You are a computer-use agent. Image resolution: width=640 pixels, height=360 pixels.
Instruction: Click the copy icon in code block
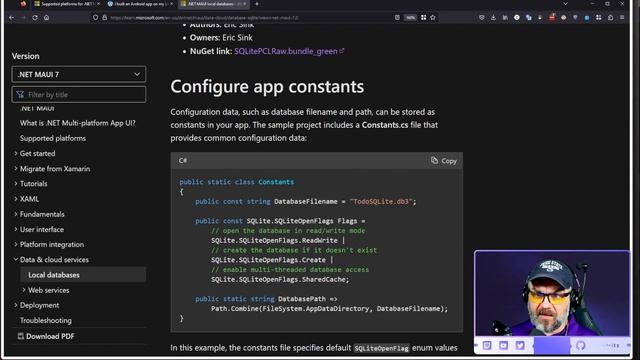(x=434, y=160)
